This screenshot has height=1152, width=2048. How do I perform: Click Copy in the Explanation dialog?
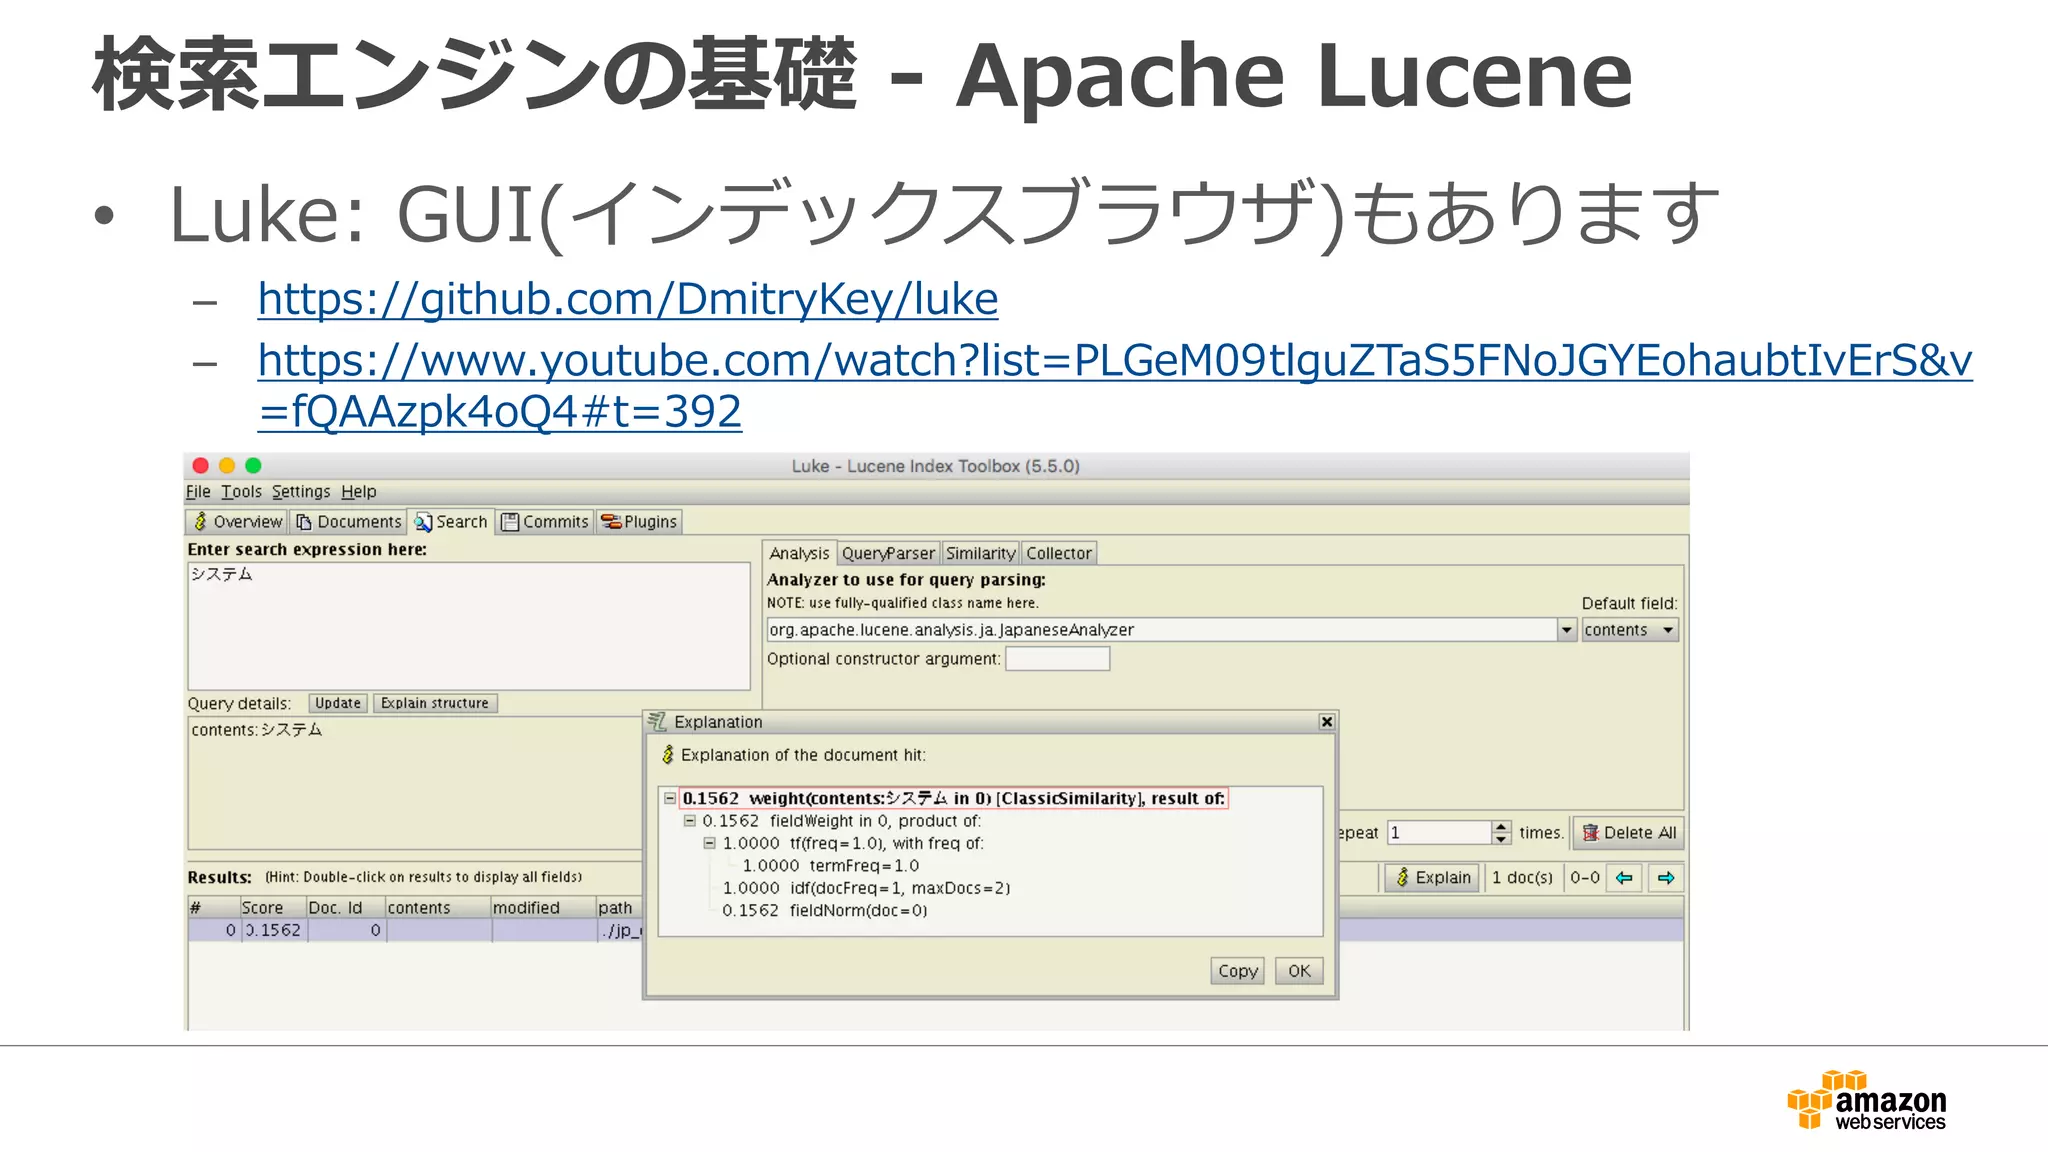(x=1237, y=971)
